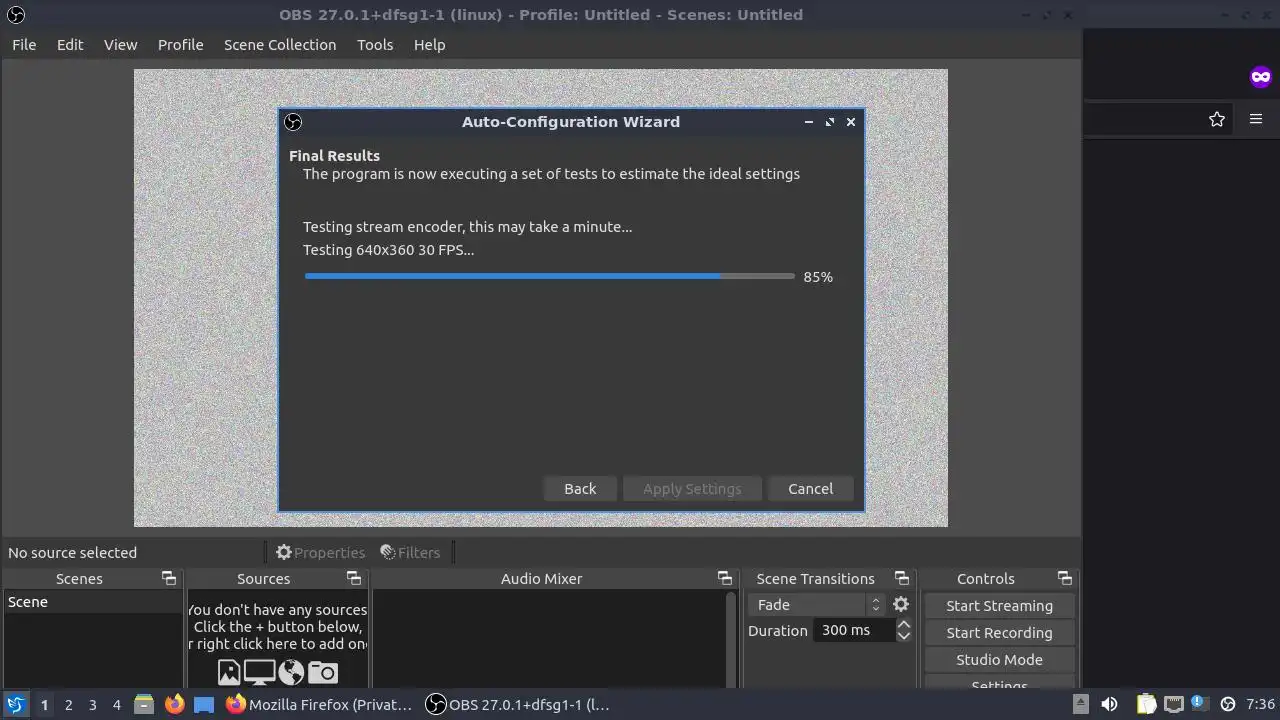Click the OBS taskbar window button
Viewport: 1280px width, 720px height.
pyautogui.click(x=519, y=704)
